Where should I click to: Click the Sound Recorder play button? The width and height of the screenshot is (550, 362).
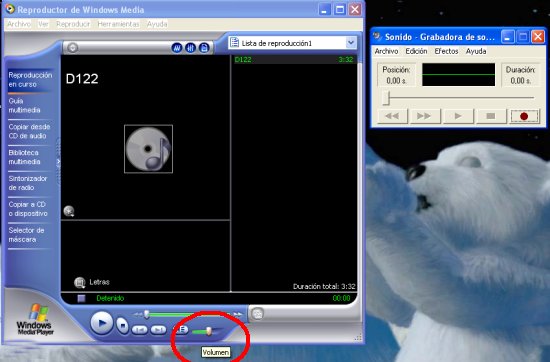point(458,116)
